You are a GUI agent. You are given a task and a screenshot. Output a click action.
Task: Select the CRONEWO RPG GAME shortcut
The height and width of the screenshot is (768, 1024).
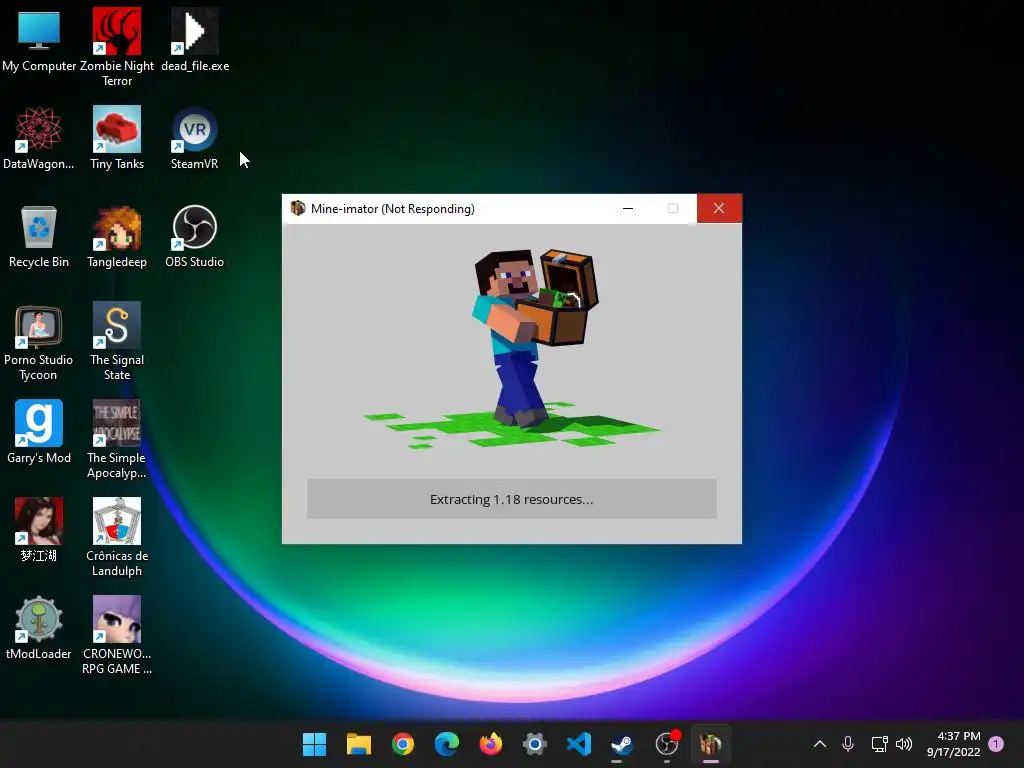pos(117,635)
